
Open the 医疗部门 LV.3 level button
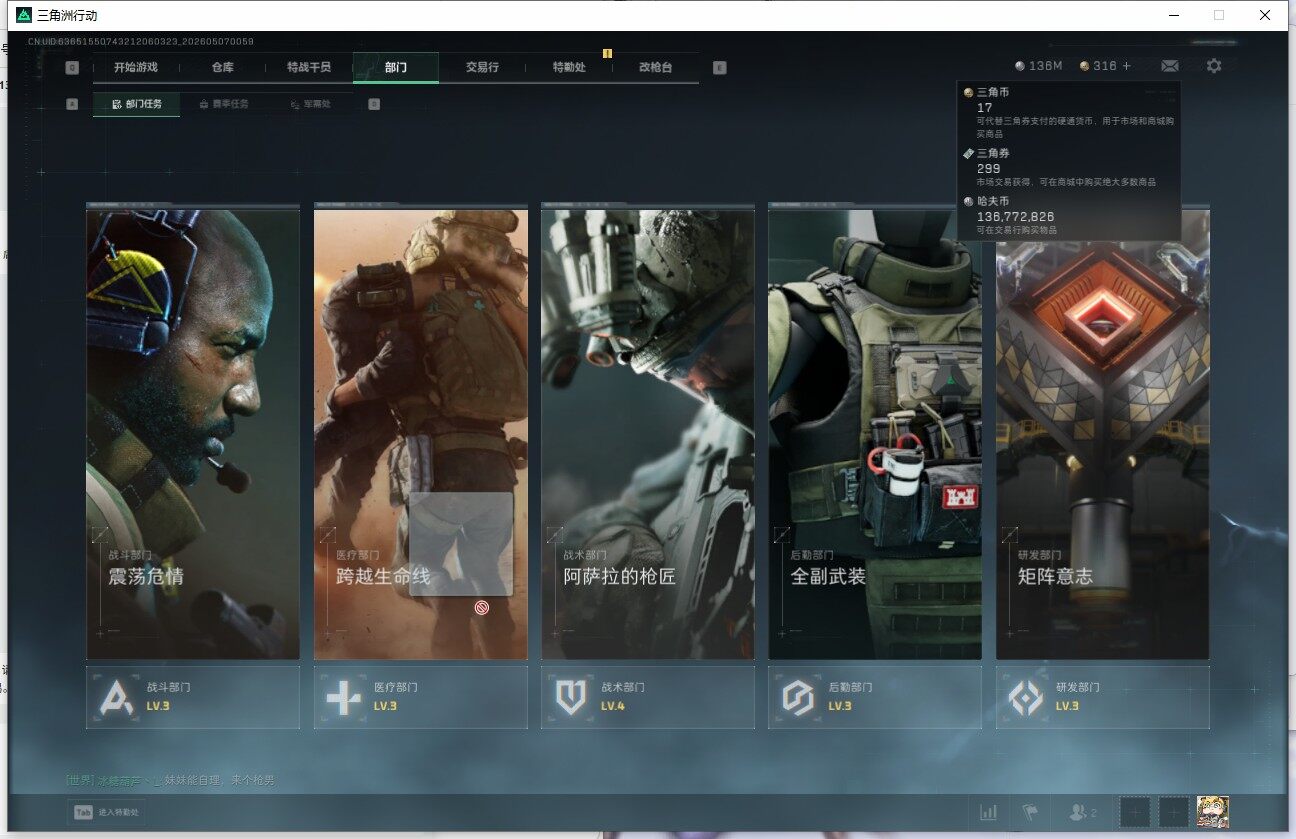pyautogui.click(x=421, y=697)
